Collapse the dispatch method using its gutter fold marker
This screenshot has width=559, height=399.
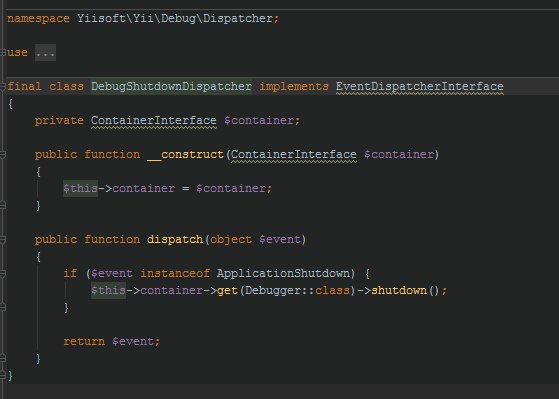tap(2, 240)
